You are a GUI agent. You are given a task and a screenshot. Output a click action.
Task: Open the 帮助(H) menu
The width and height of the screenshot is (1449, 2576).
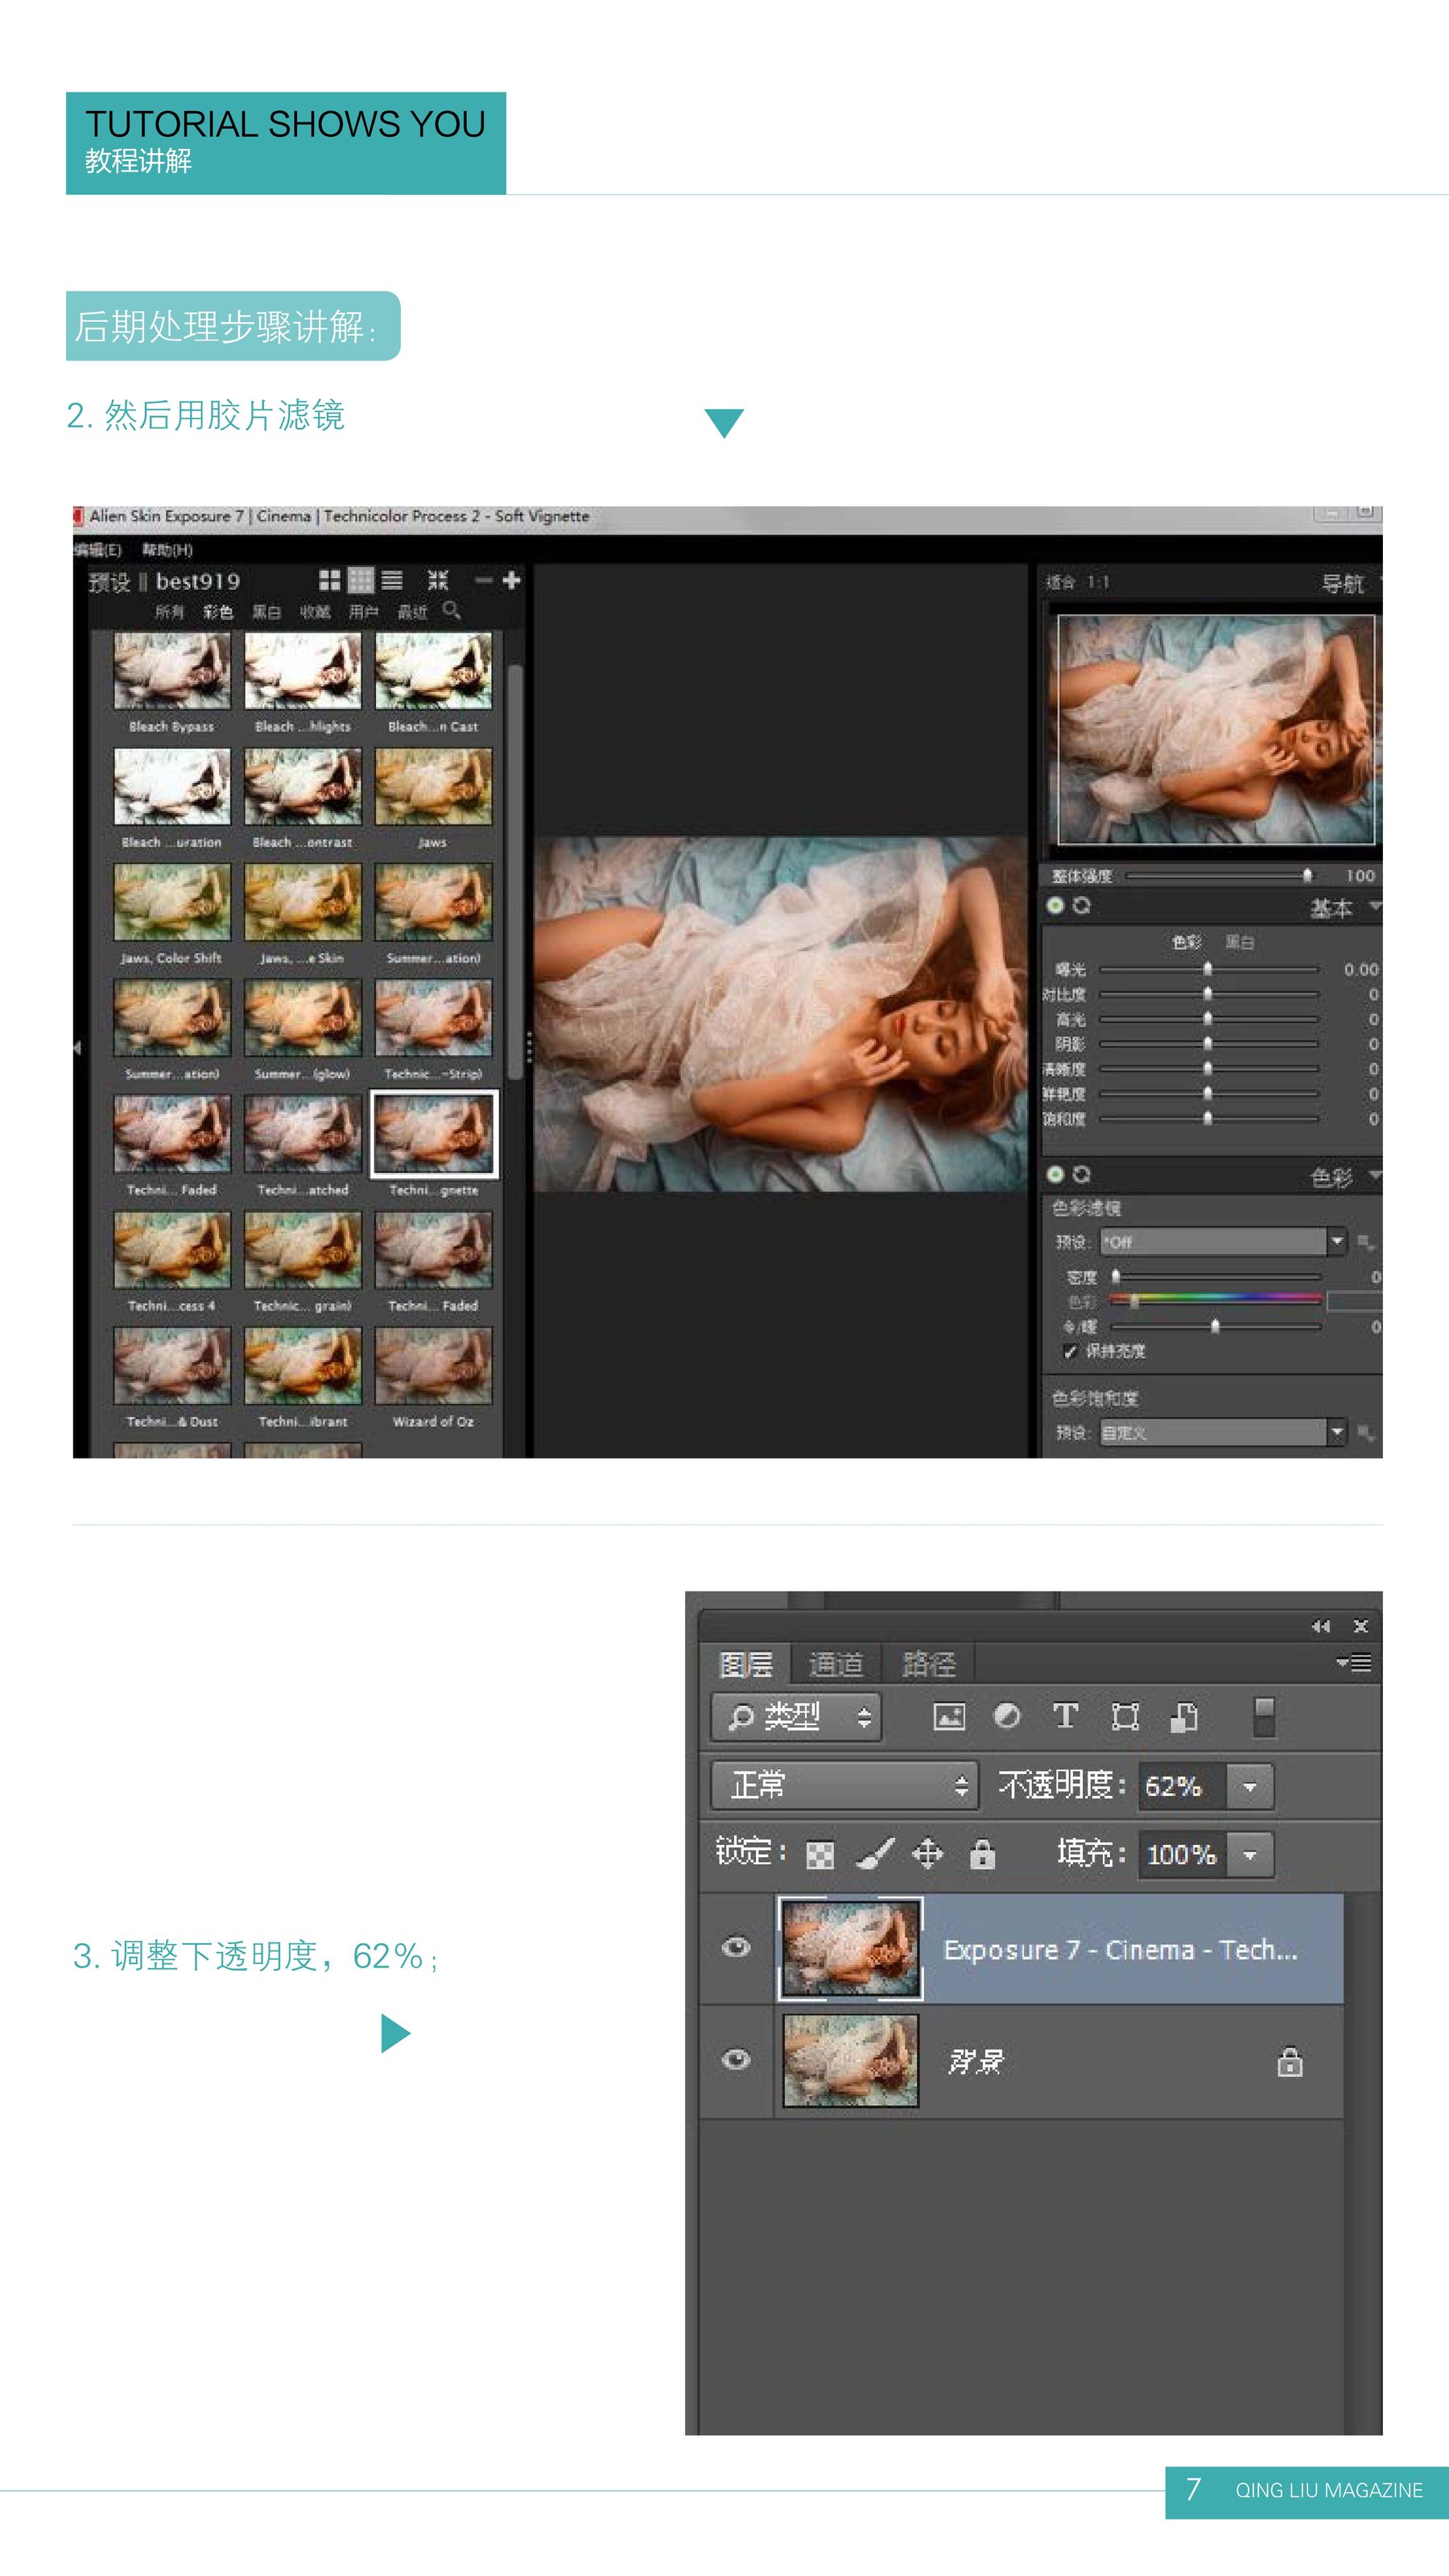click(167, 550)
